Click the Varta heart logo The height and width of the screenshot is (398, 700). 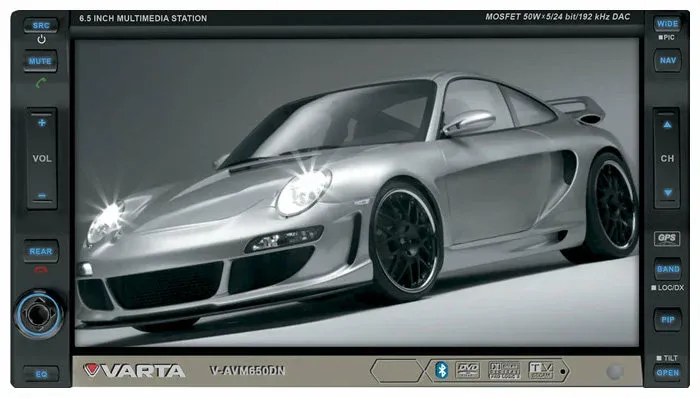pyautogui.click(x=92, y=369)
